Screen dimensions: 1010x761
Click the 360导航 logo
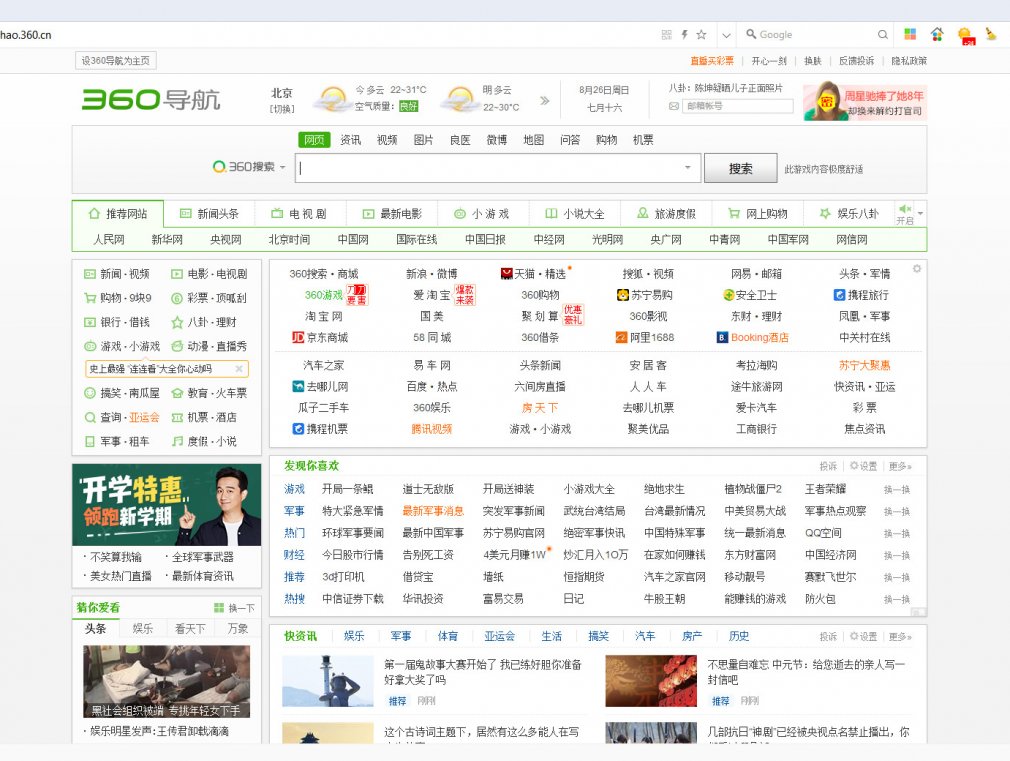pyautogui.click(x=151, y=100)
